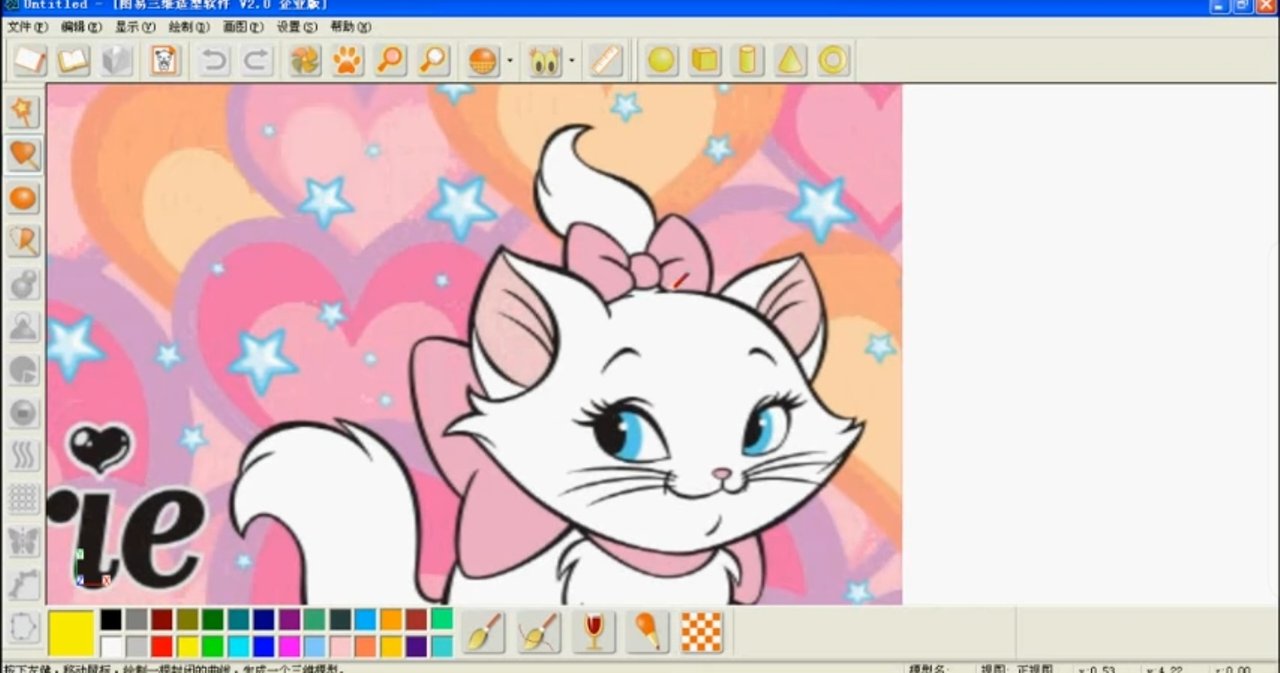Click the wine glass material icon

pos(594,631)
